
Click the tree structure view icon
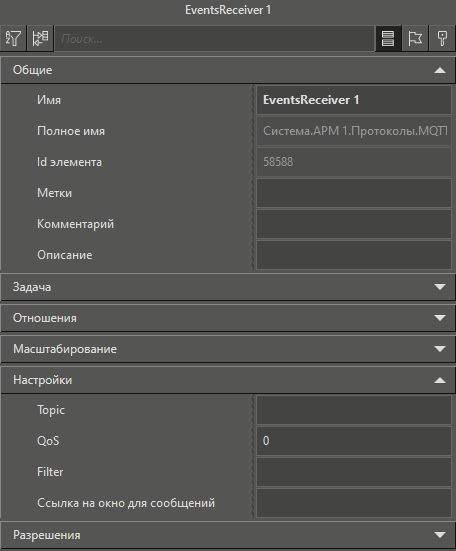tap(40, 38)
